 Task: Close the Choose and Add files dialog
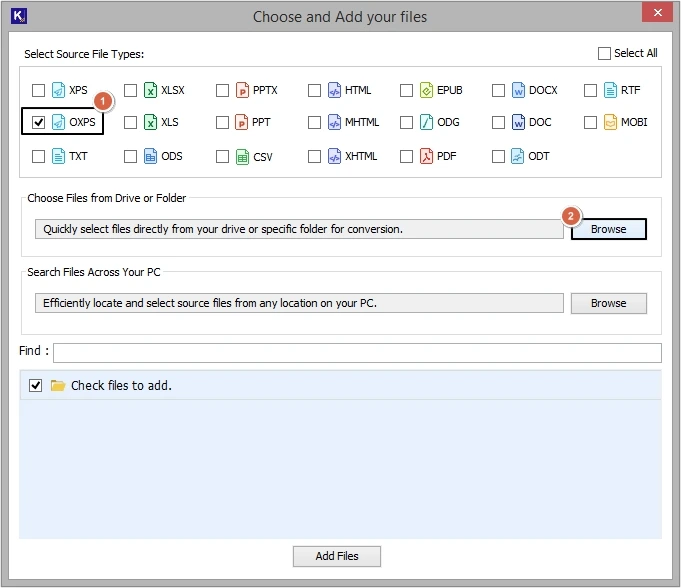[x=658, y=12]
